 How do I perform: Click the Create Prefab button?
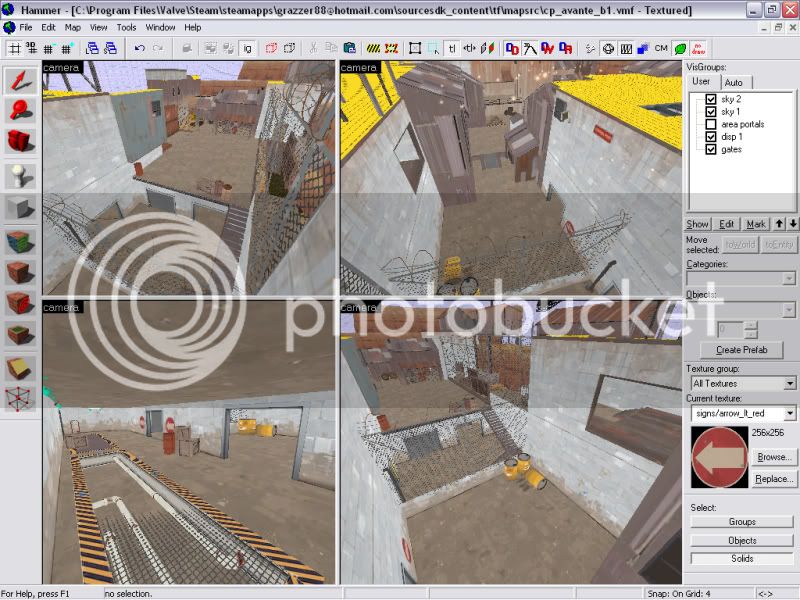(741, 350)
